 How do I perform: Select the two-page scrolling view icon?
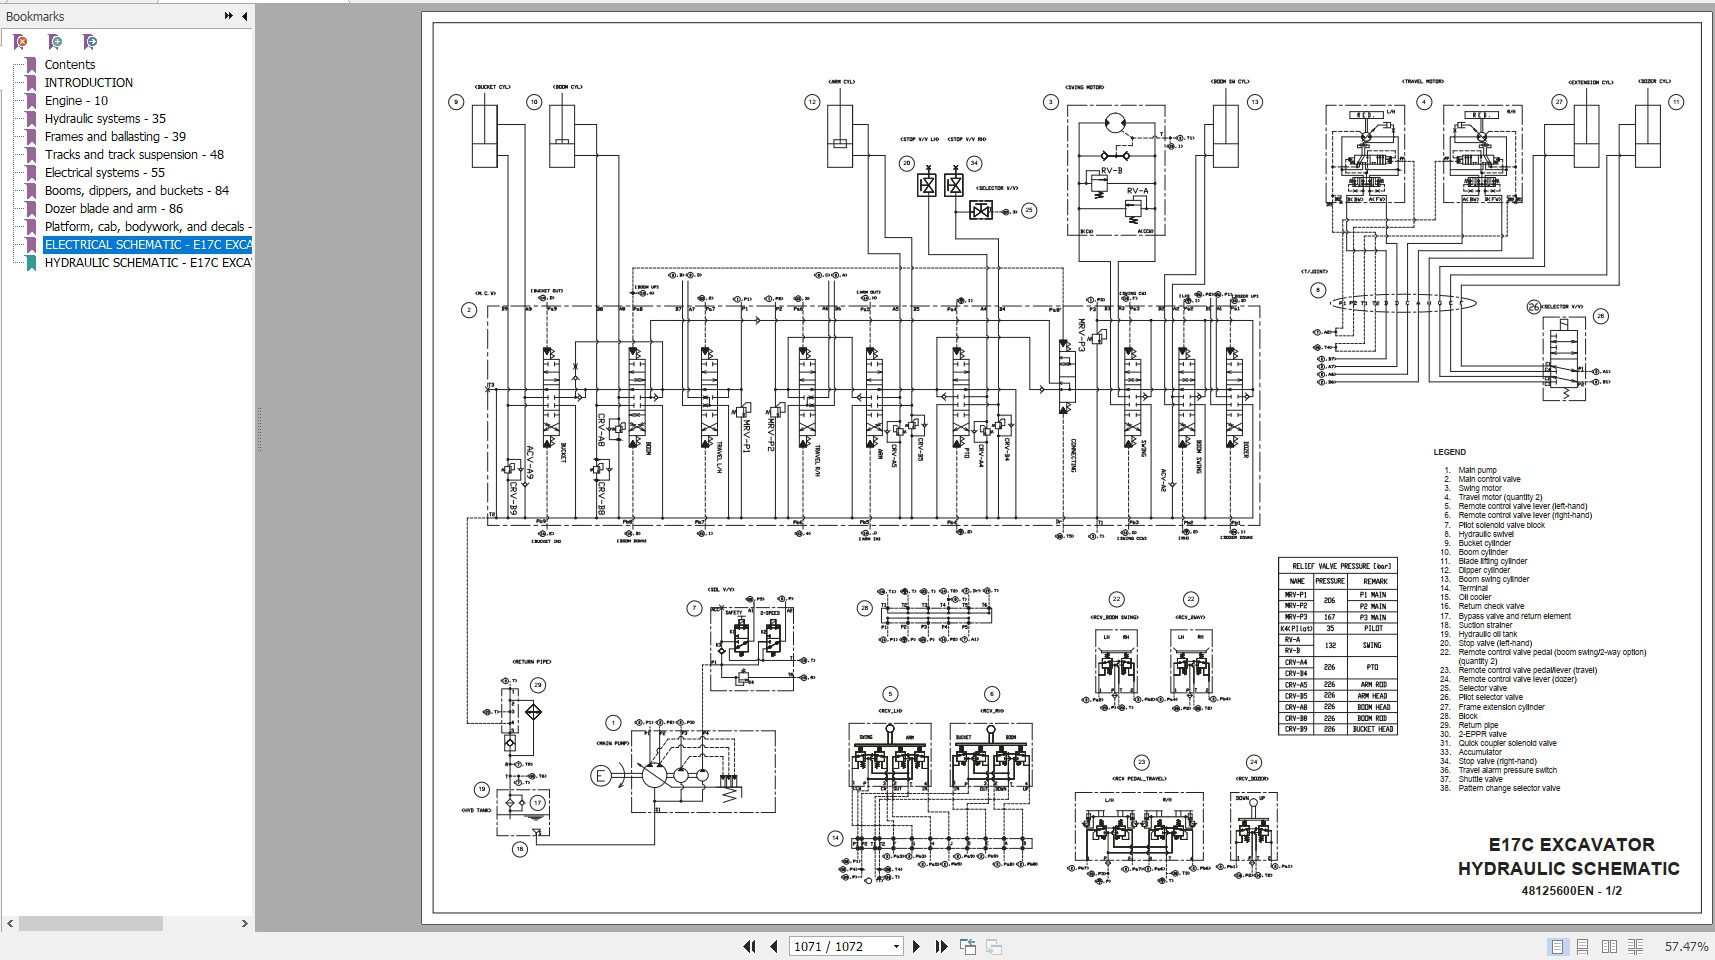point(1636,945)
